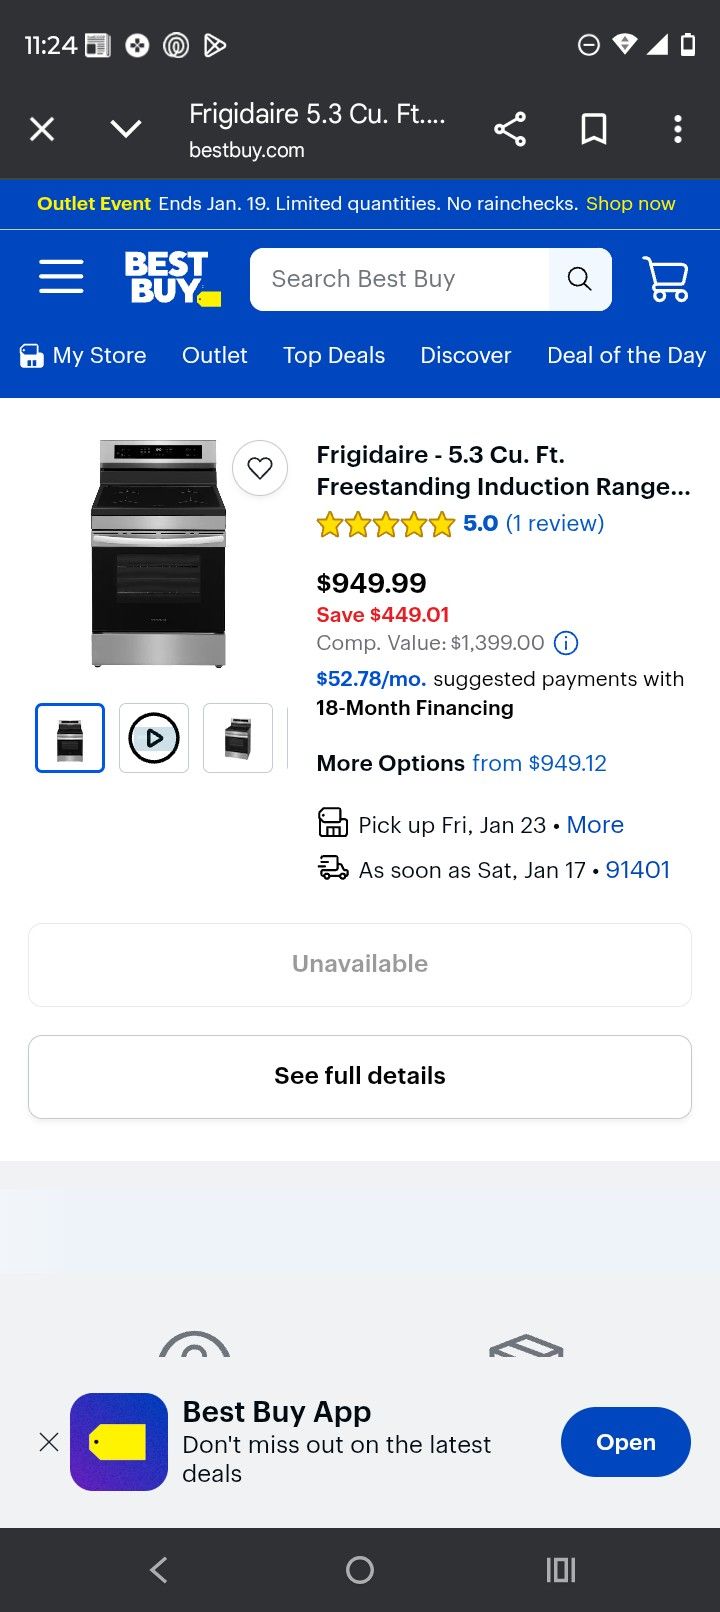Change delivery ZIP code 91401
The height and width of the screenshot is (1612, 720).
[x=637, y=870]
